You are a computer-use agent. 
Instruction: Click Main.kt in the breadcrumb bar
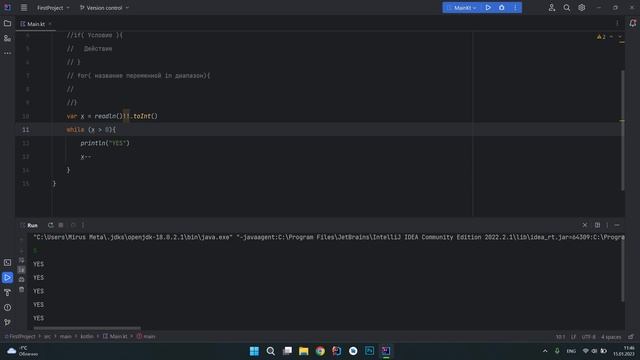[x=115, y=337]
